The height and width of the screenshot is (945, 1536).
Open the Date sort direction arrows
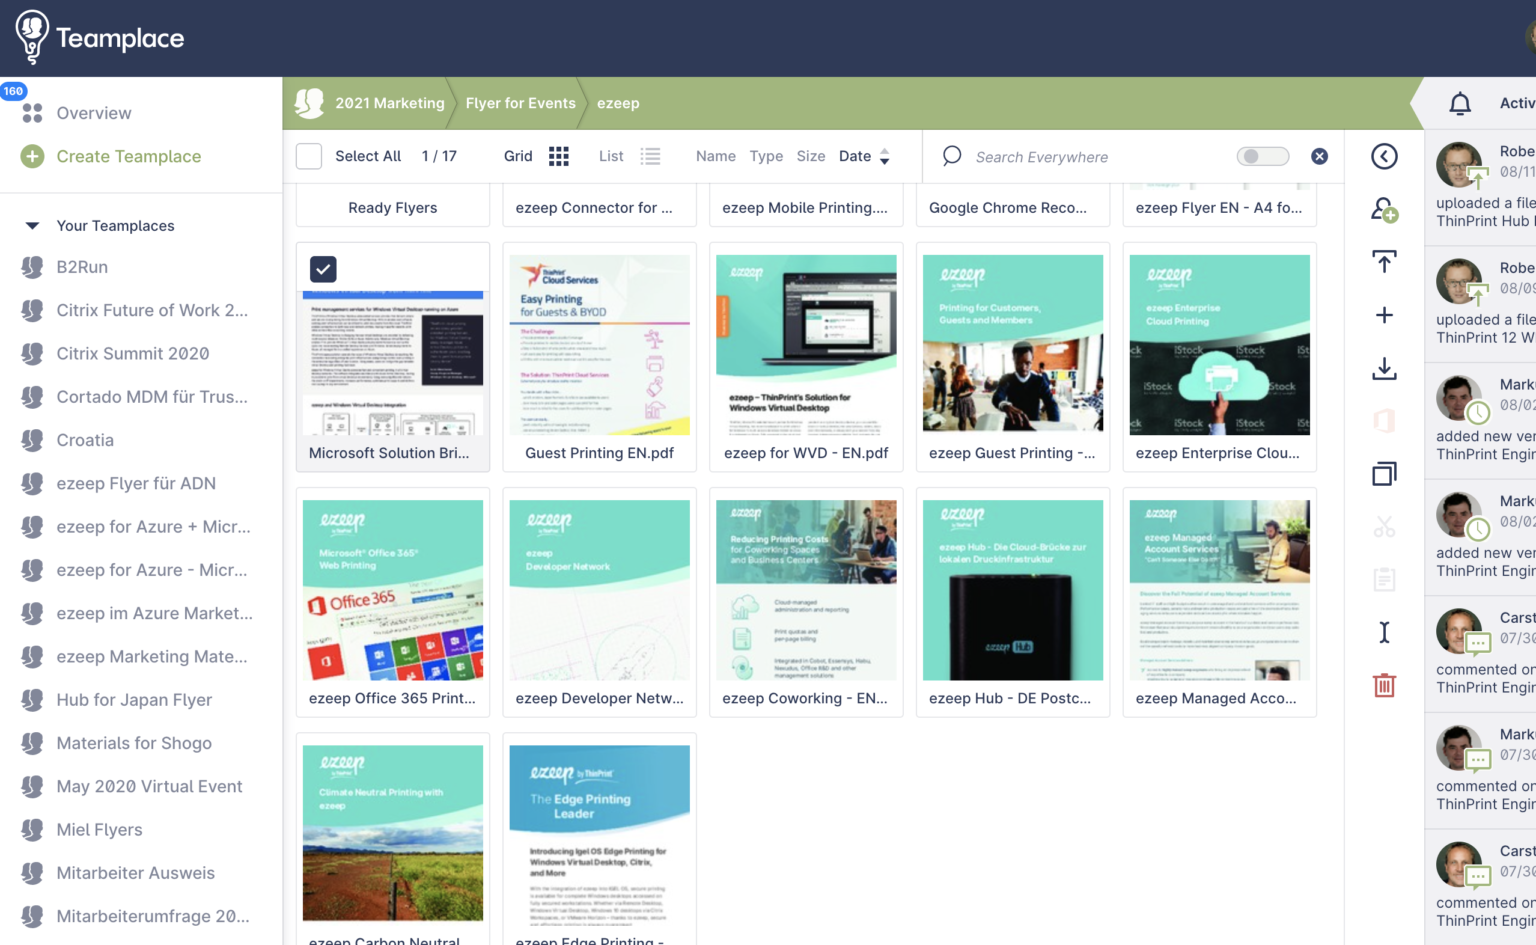tap(884, 156)
